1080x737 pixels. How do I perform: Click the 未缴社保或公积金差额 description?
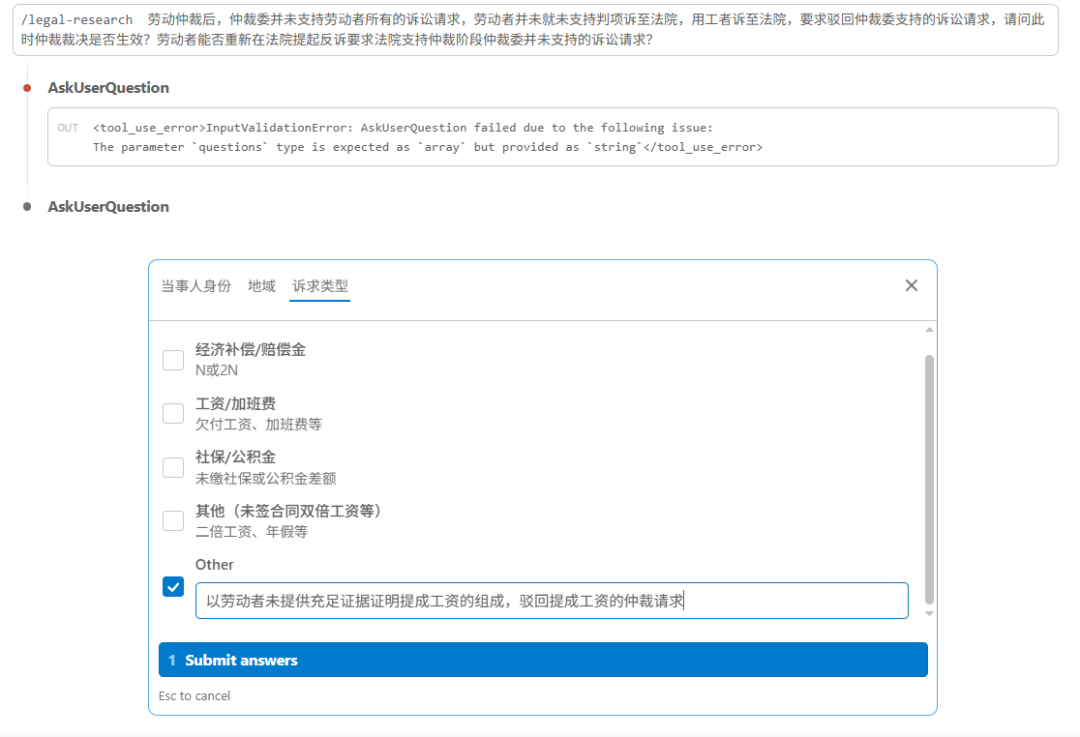point(265,478)
